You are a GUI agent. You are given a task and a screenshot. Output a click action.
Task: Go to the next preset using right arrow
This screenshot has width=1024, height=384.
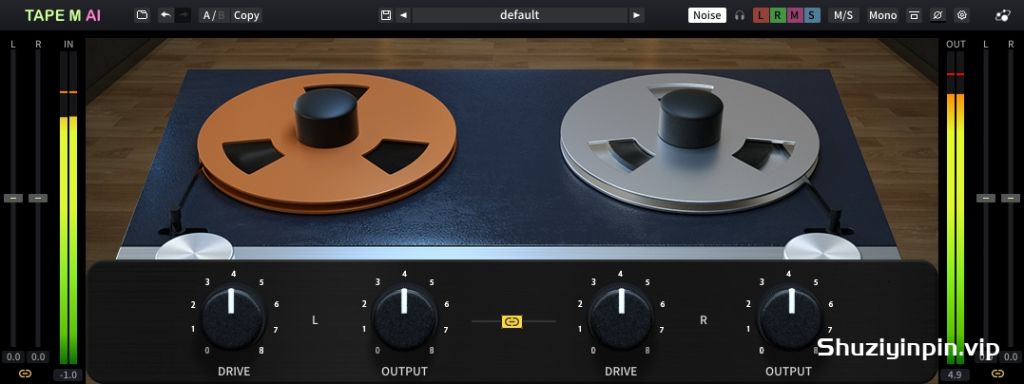(x=637, y=15)
